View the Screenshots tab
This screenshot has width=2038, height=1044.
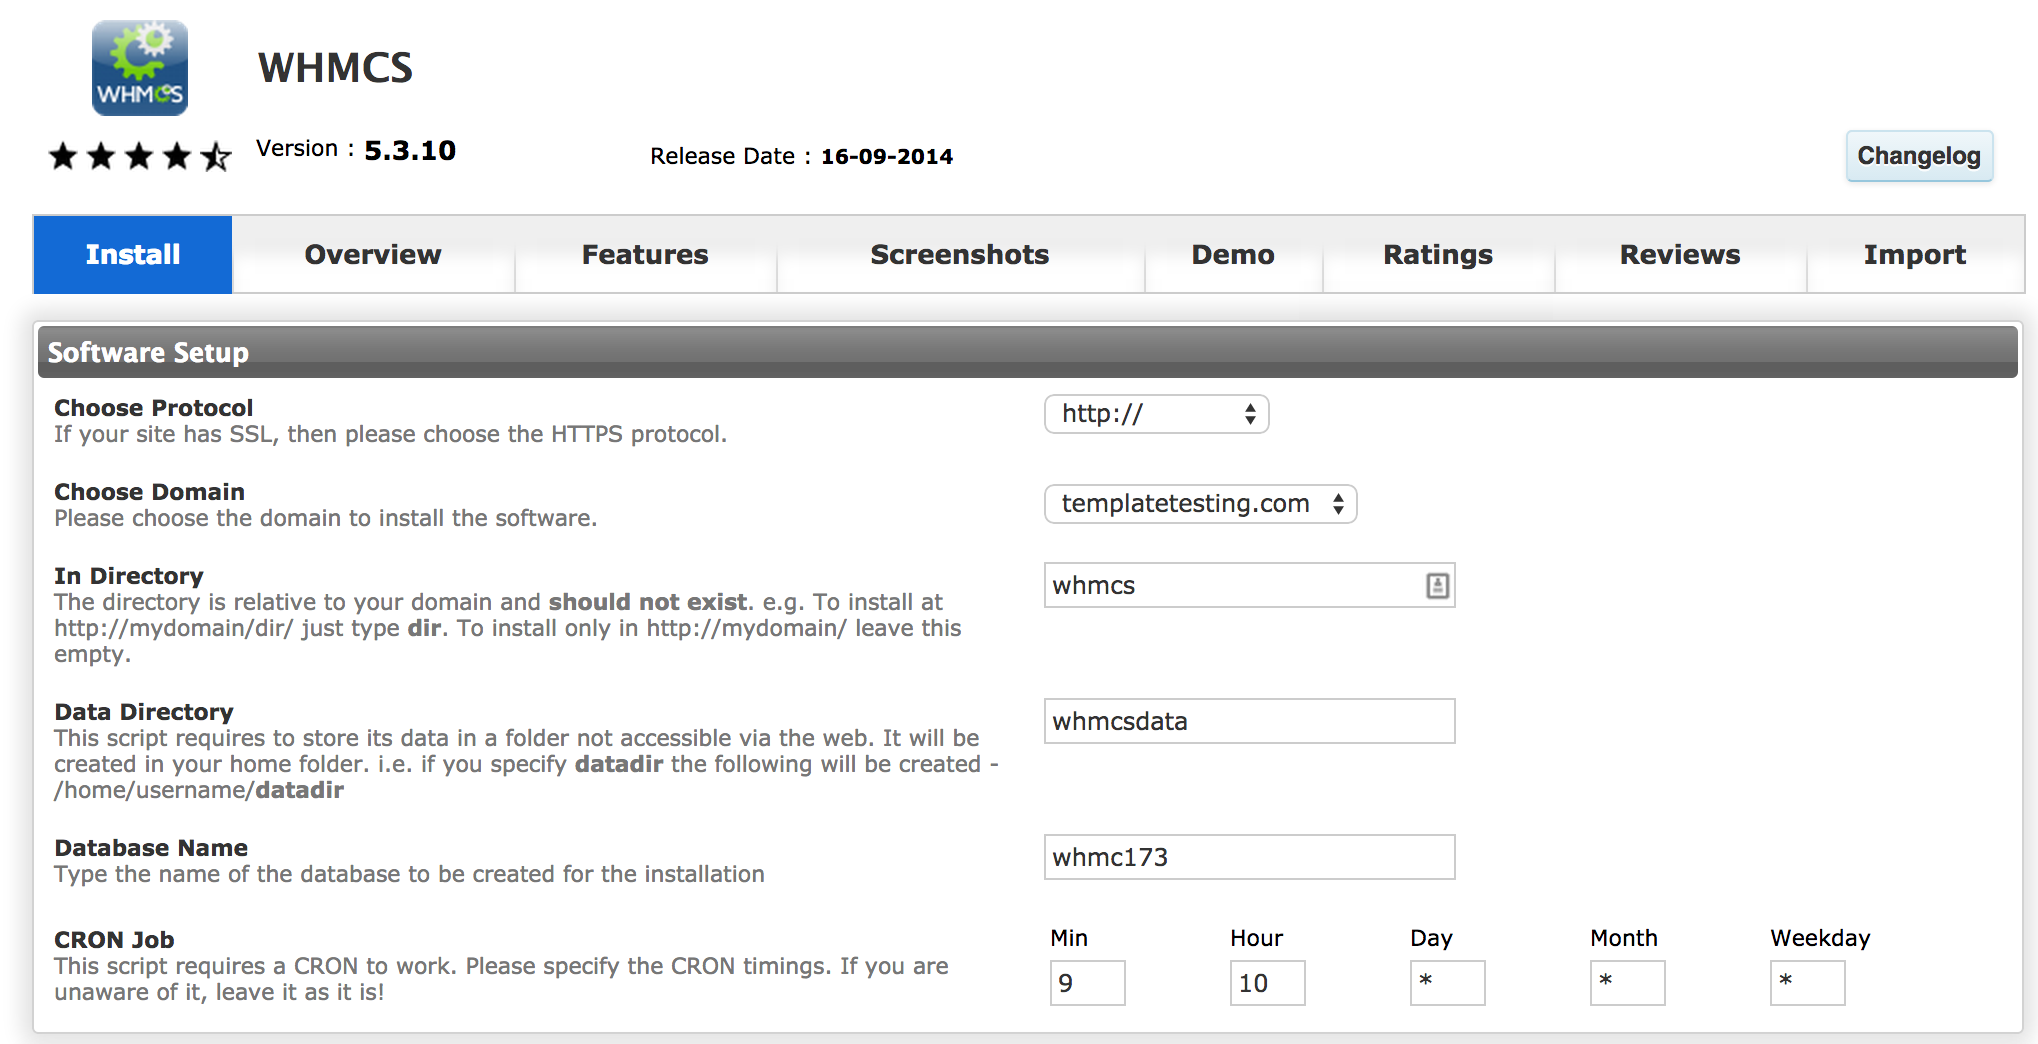960,254
